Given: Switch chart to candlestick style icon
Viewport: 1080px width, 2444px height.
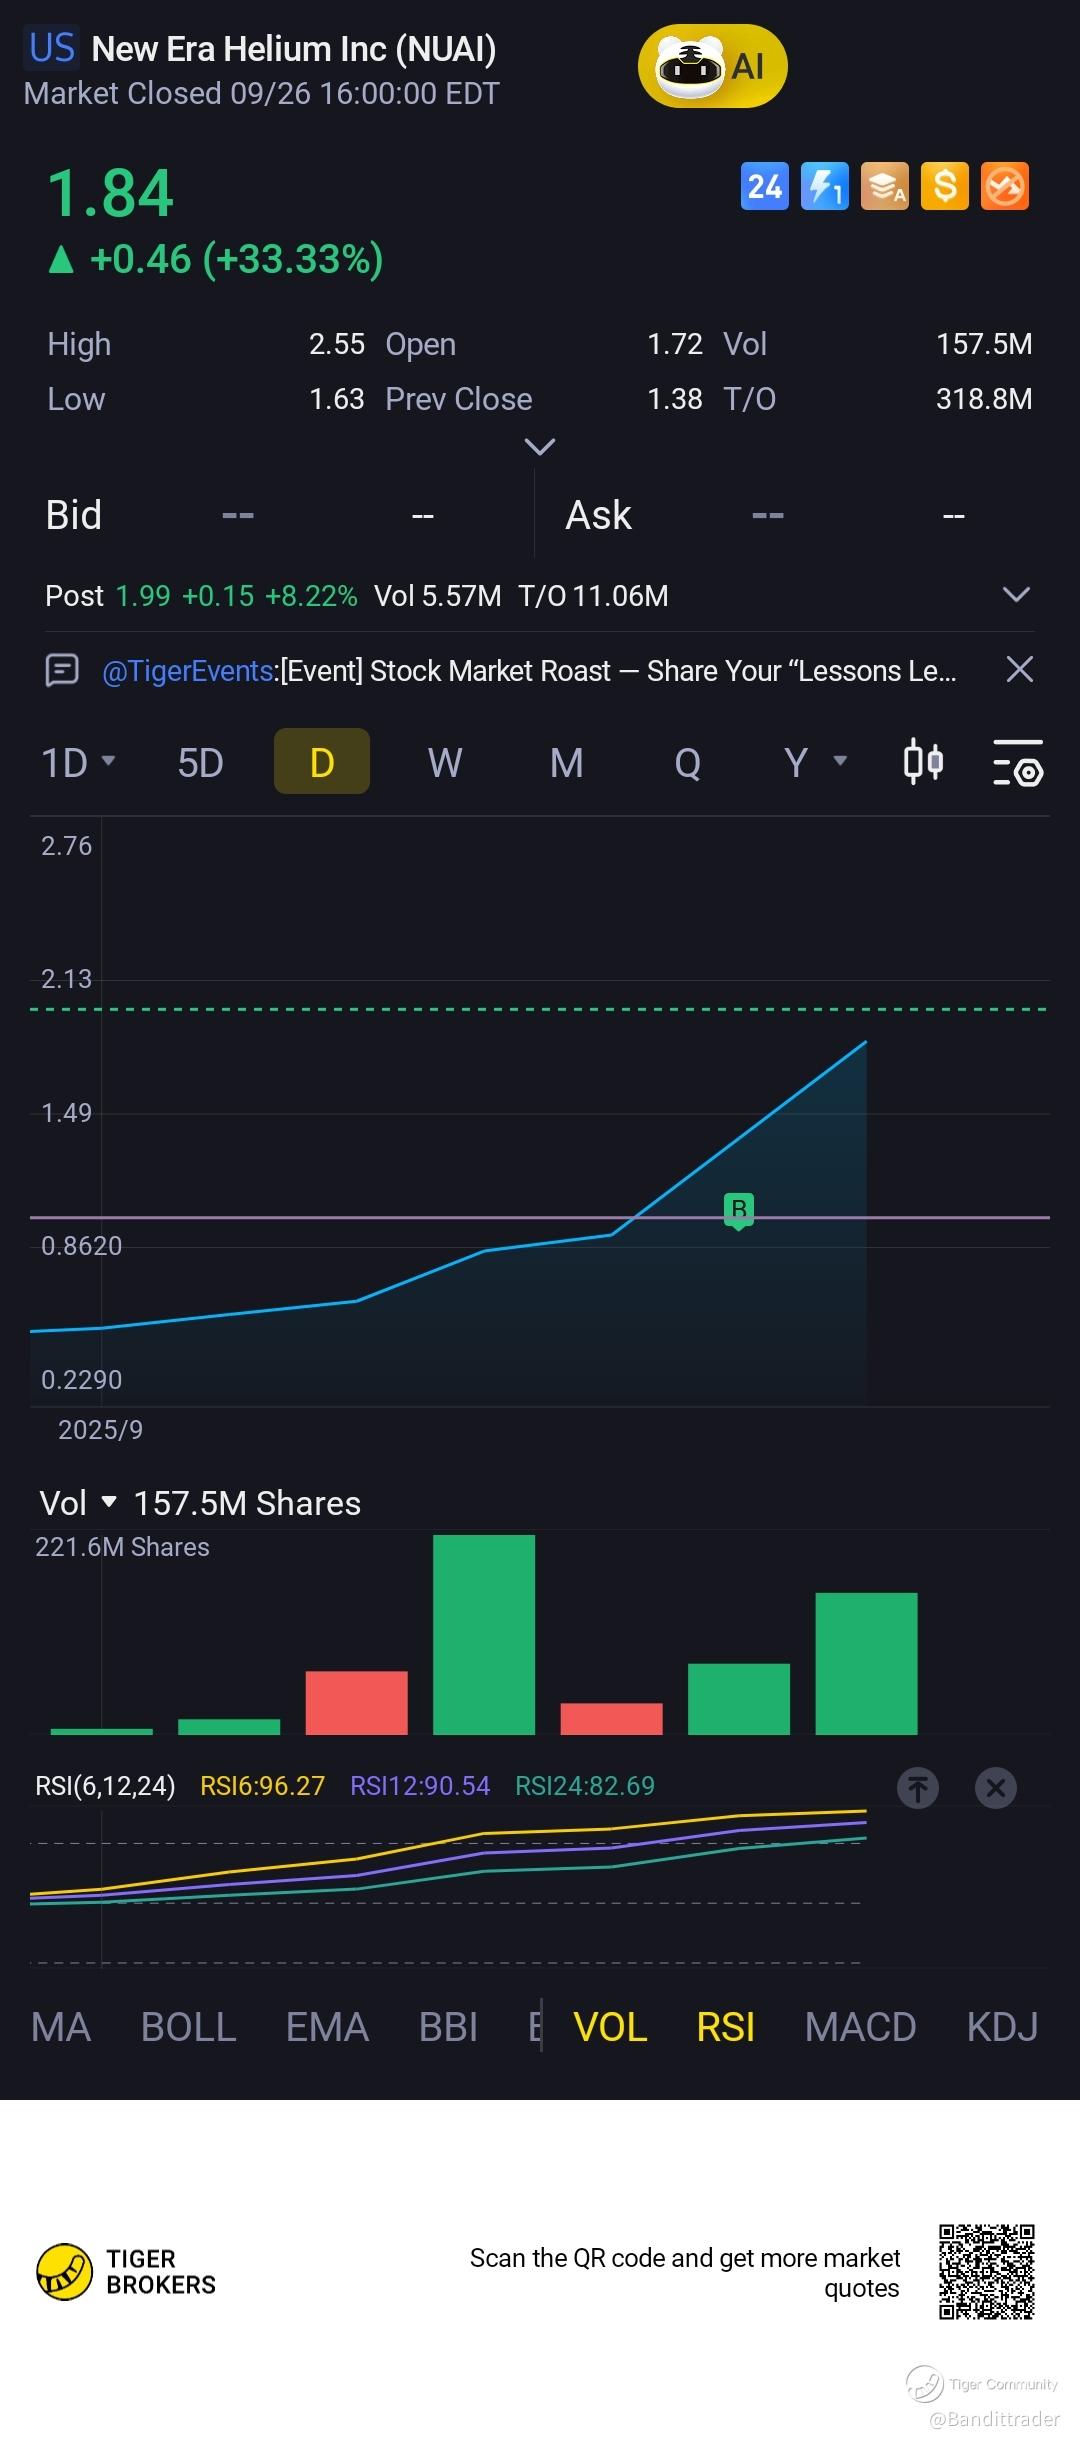Looking at the screenshot, I should click(922, 762).
